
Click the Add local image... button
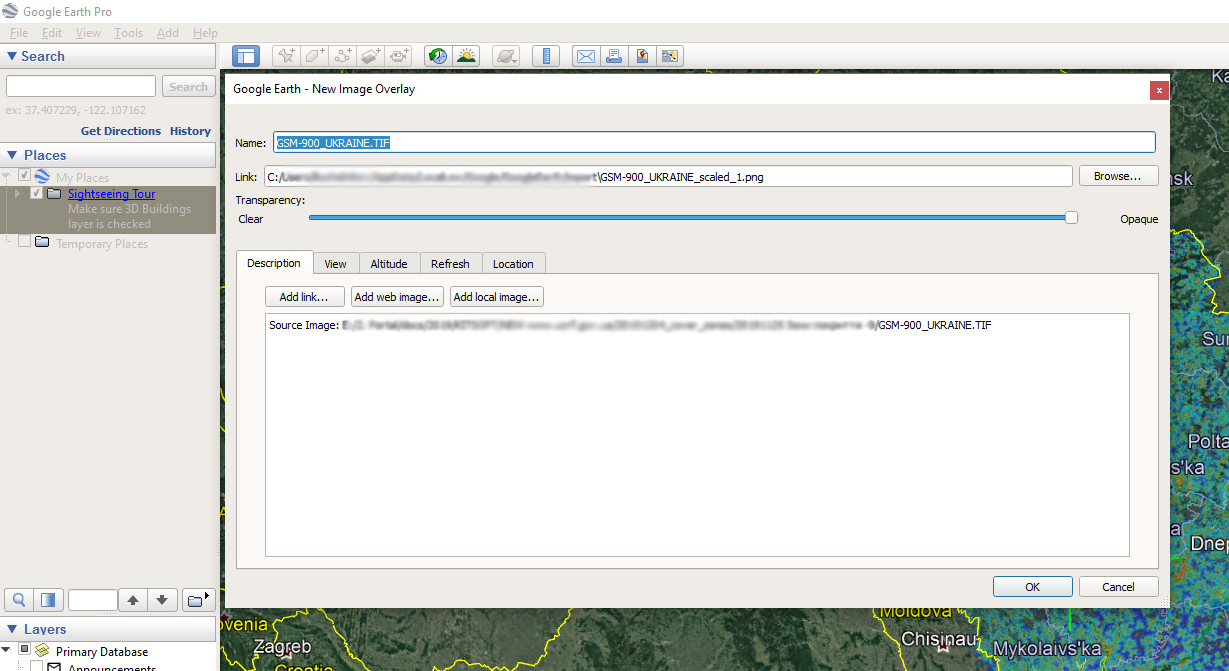pyautogui.click(x=497, y=297)
